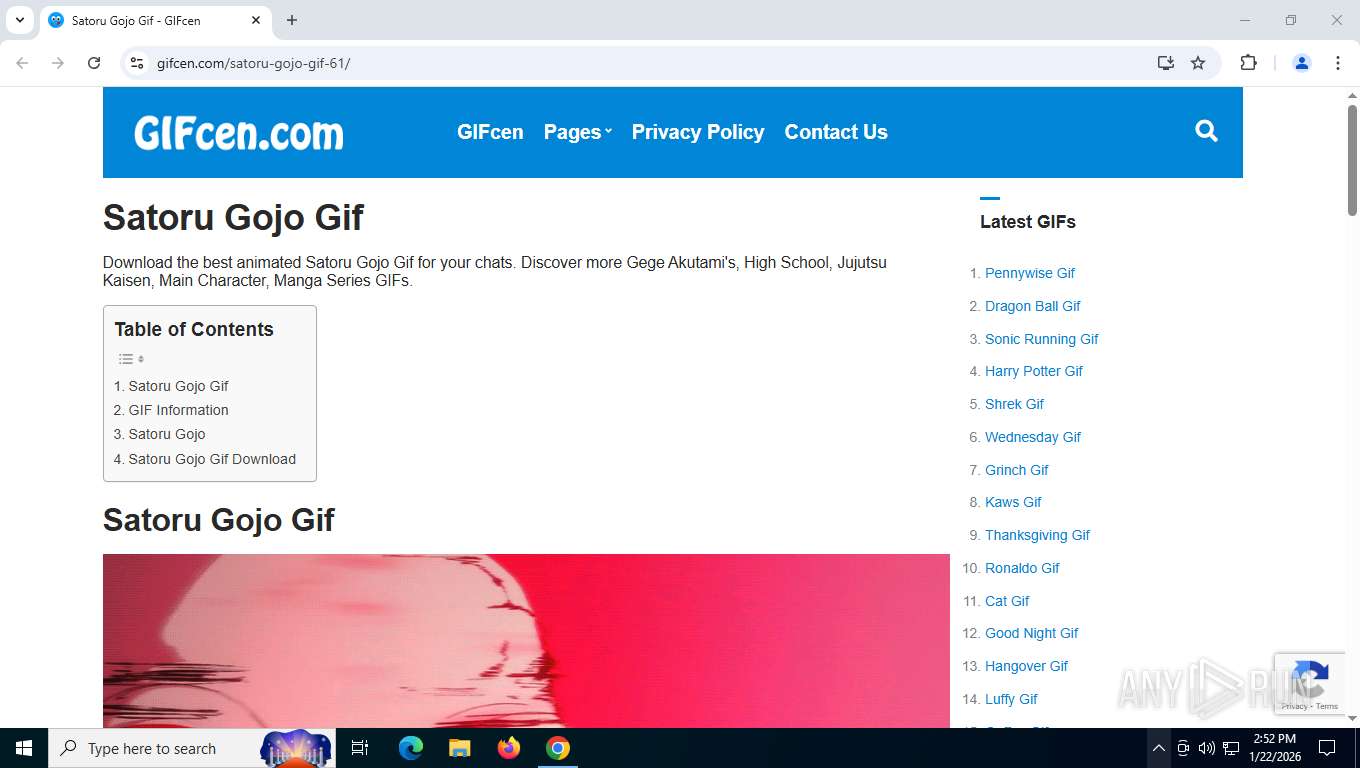Open File Explorer from the taskbar
The width and height of the screenshot is (1360, 768).
pos(459,748)
